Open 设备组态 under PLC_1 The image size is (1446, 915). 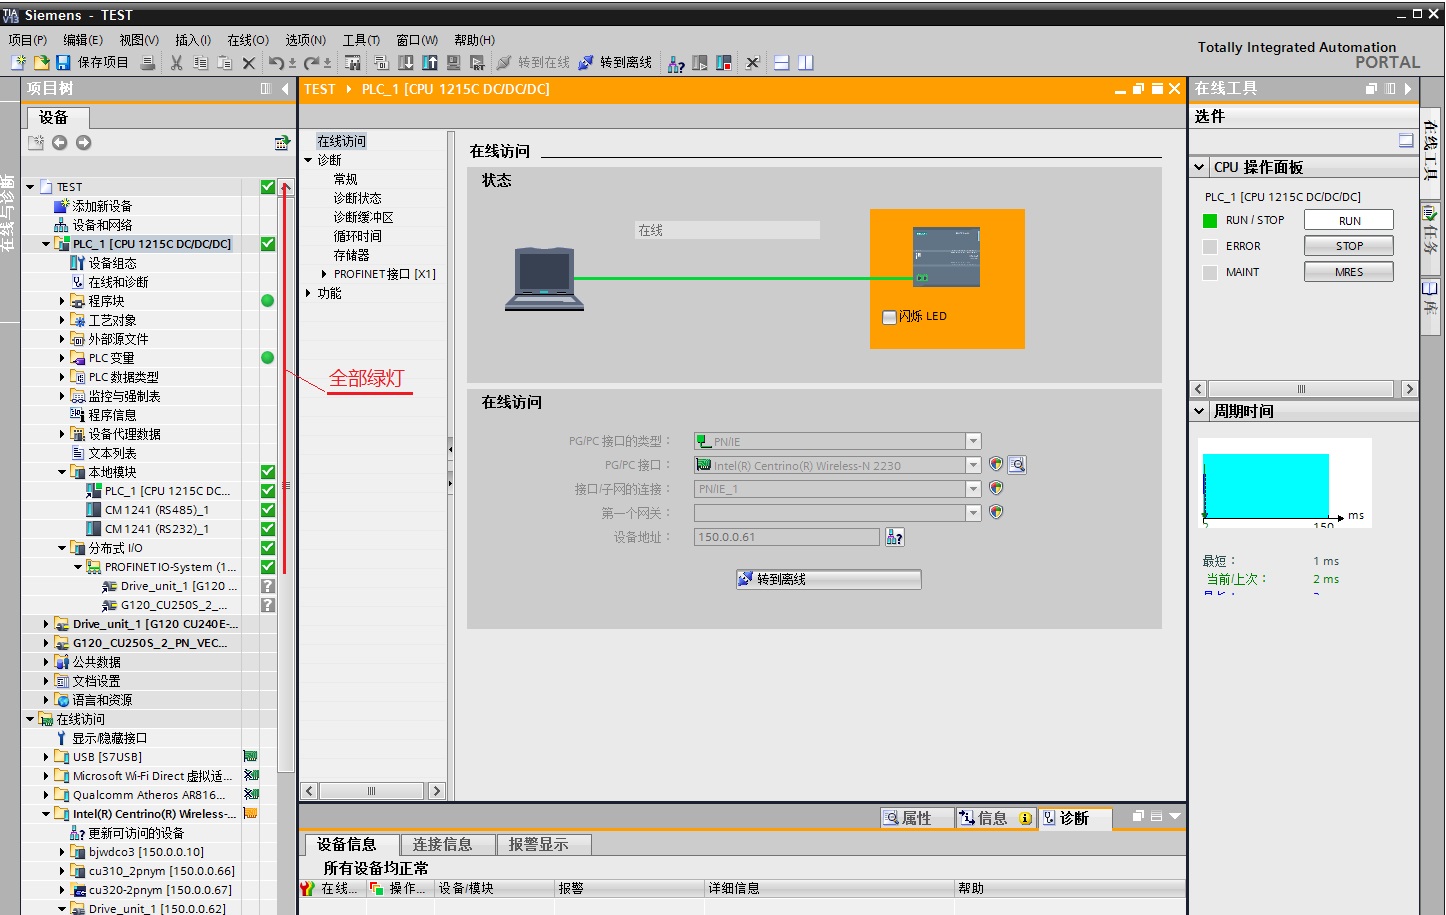point(112,263)
